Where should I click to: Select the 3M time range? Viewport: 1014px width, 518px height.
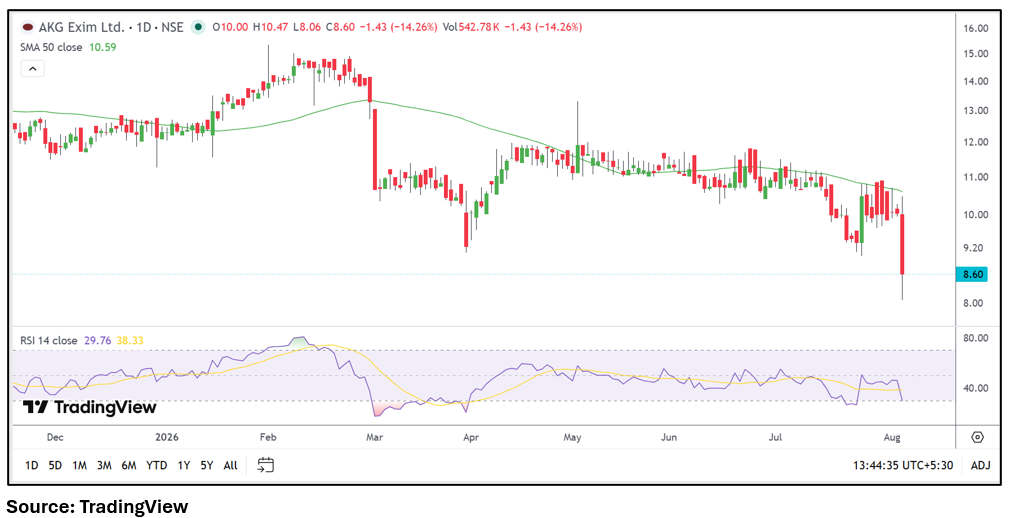(x=104, y=465)
